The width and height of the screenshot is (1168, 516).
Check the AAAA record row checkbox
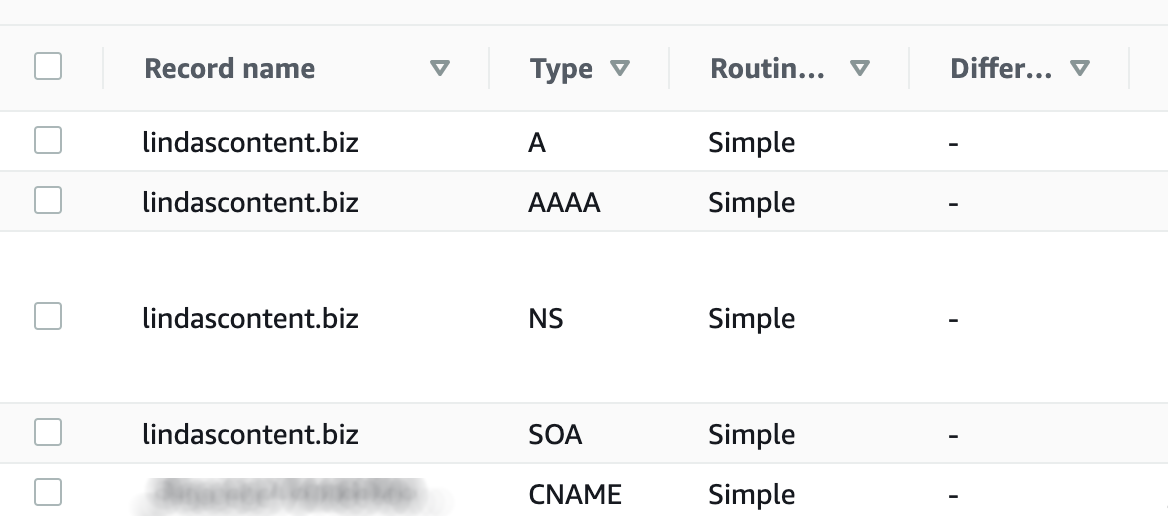[48, 201]
